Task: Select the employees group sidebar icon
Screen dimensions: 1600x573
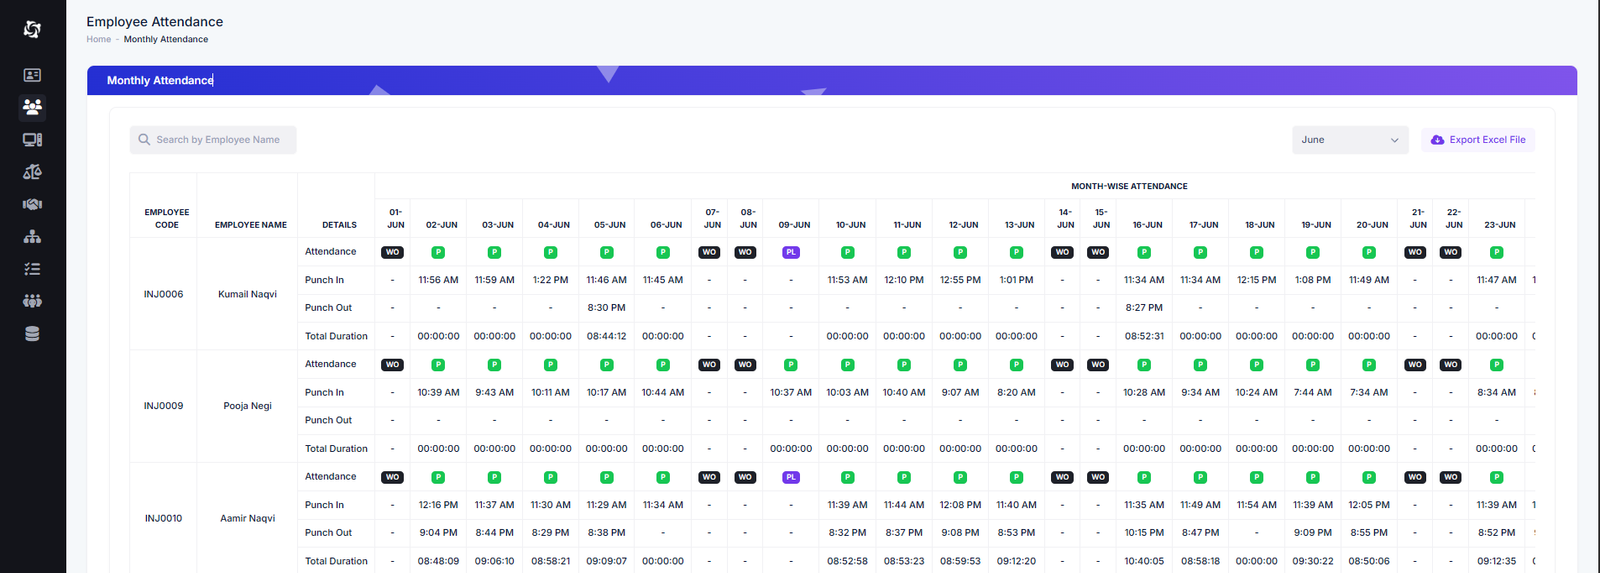Action: click(32, 107)
